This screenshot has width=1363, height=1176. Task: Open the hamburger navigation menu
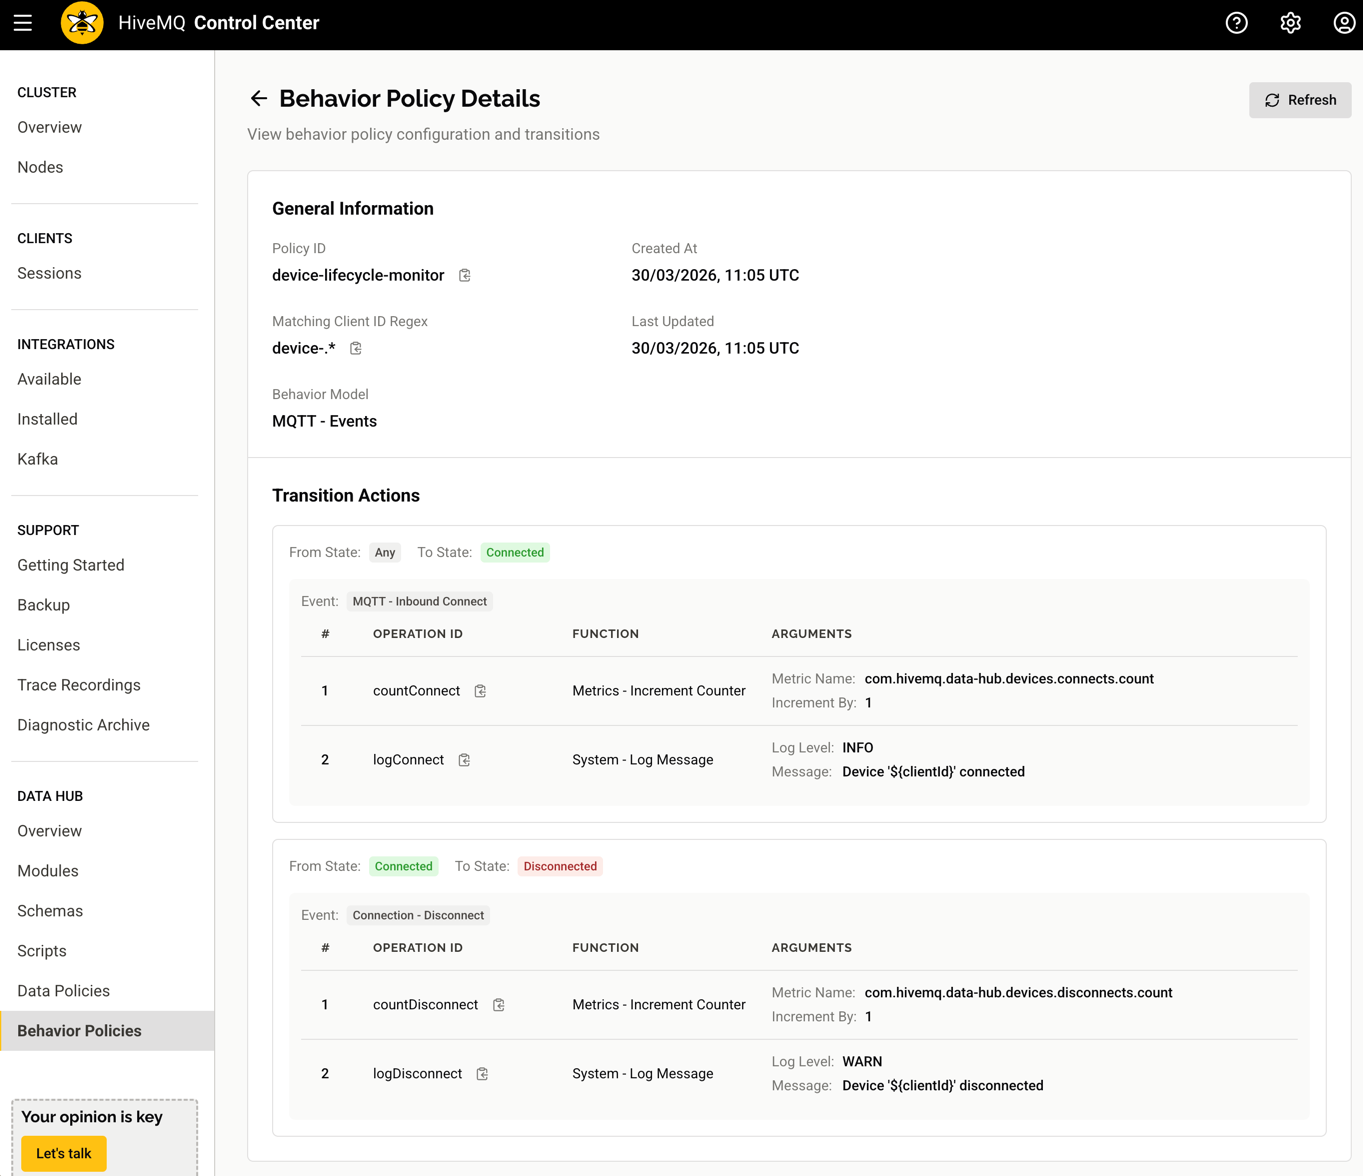click(x=23, y=23)
